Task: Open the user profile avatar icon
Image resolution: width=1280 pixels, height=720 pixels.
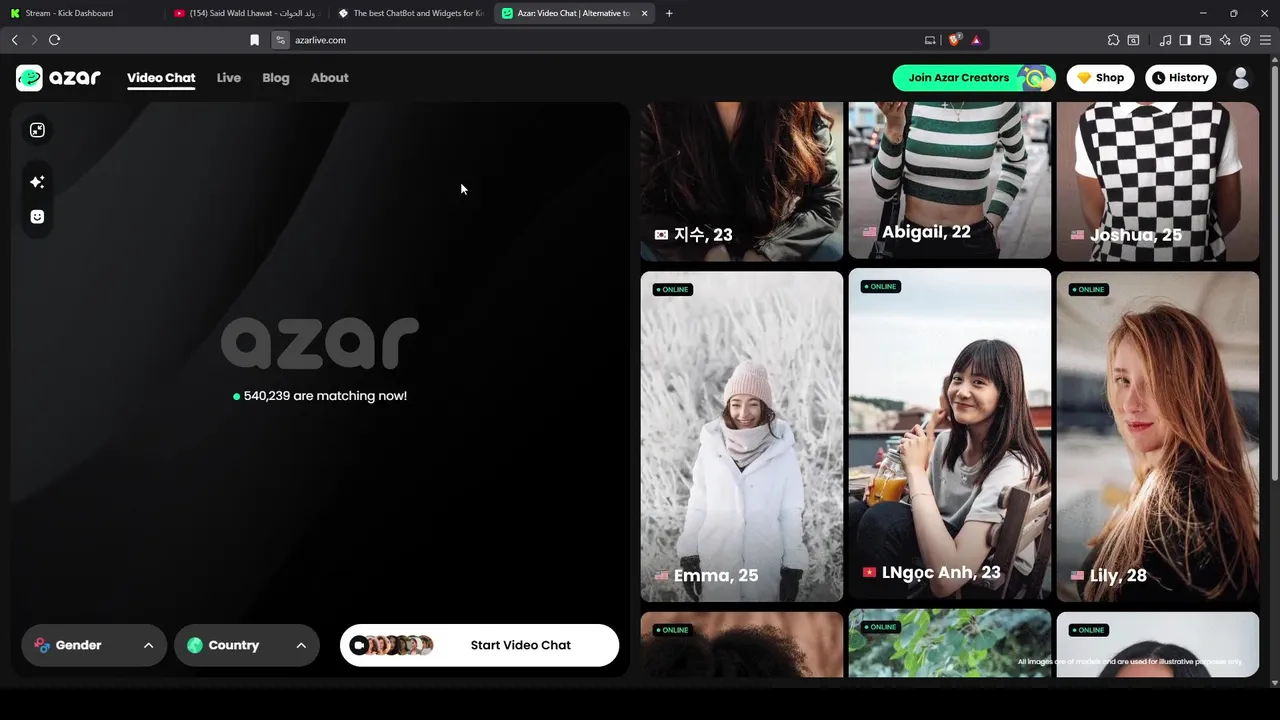Action: click(1241, 78)
